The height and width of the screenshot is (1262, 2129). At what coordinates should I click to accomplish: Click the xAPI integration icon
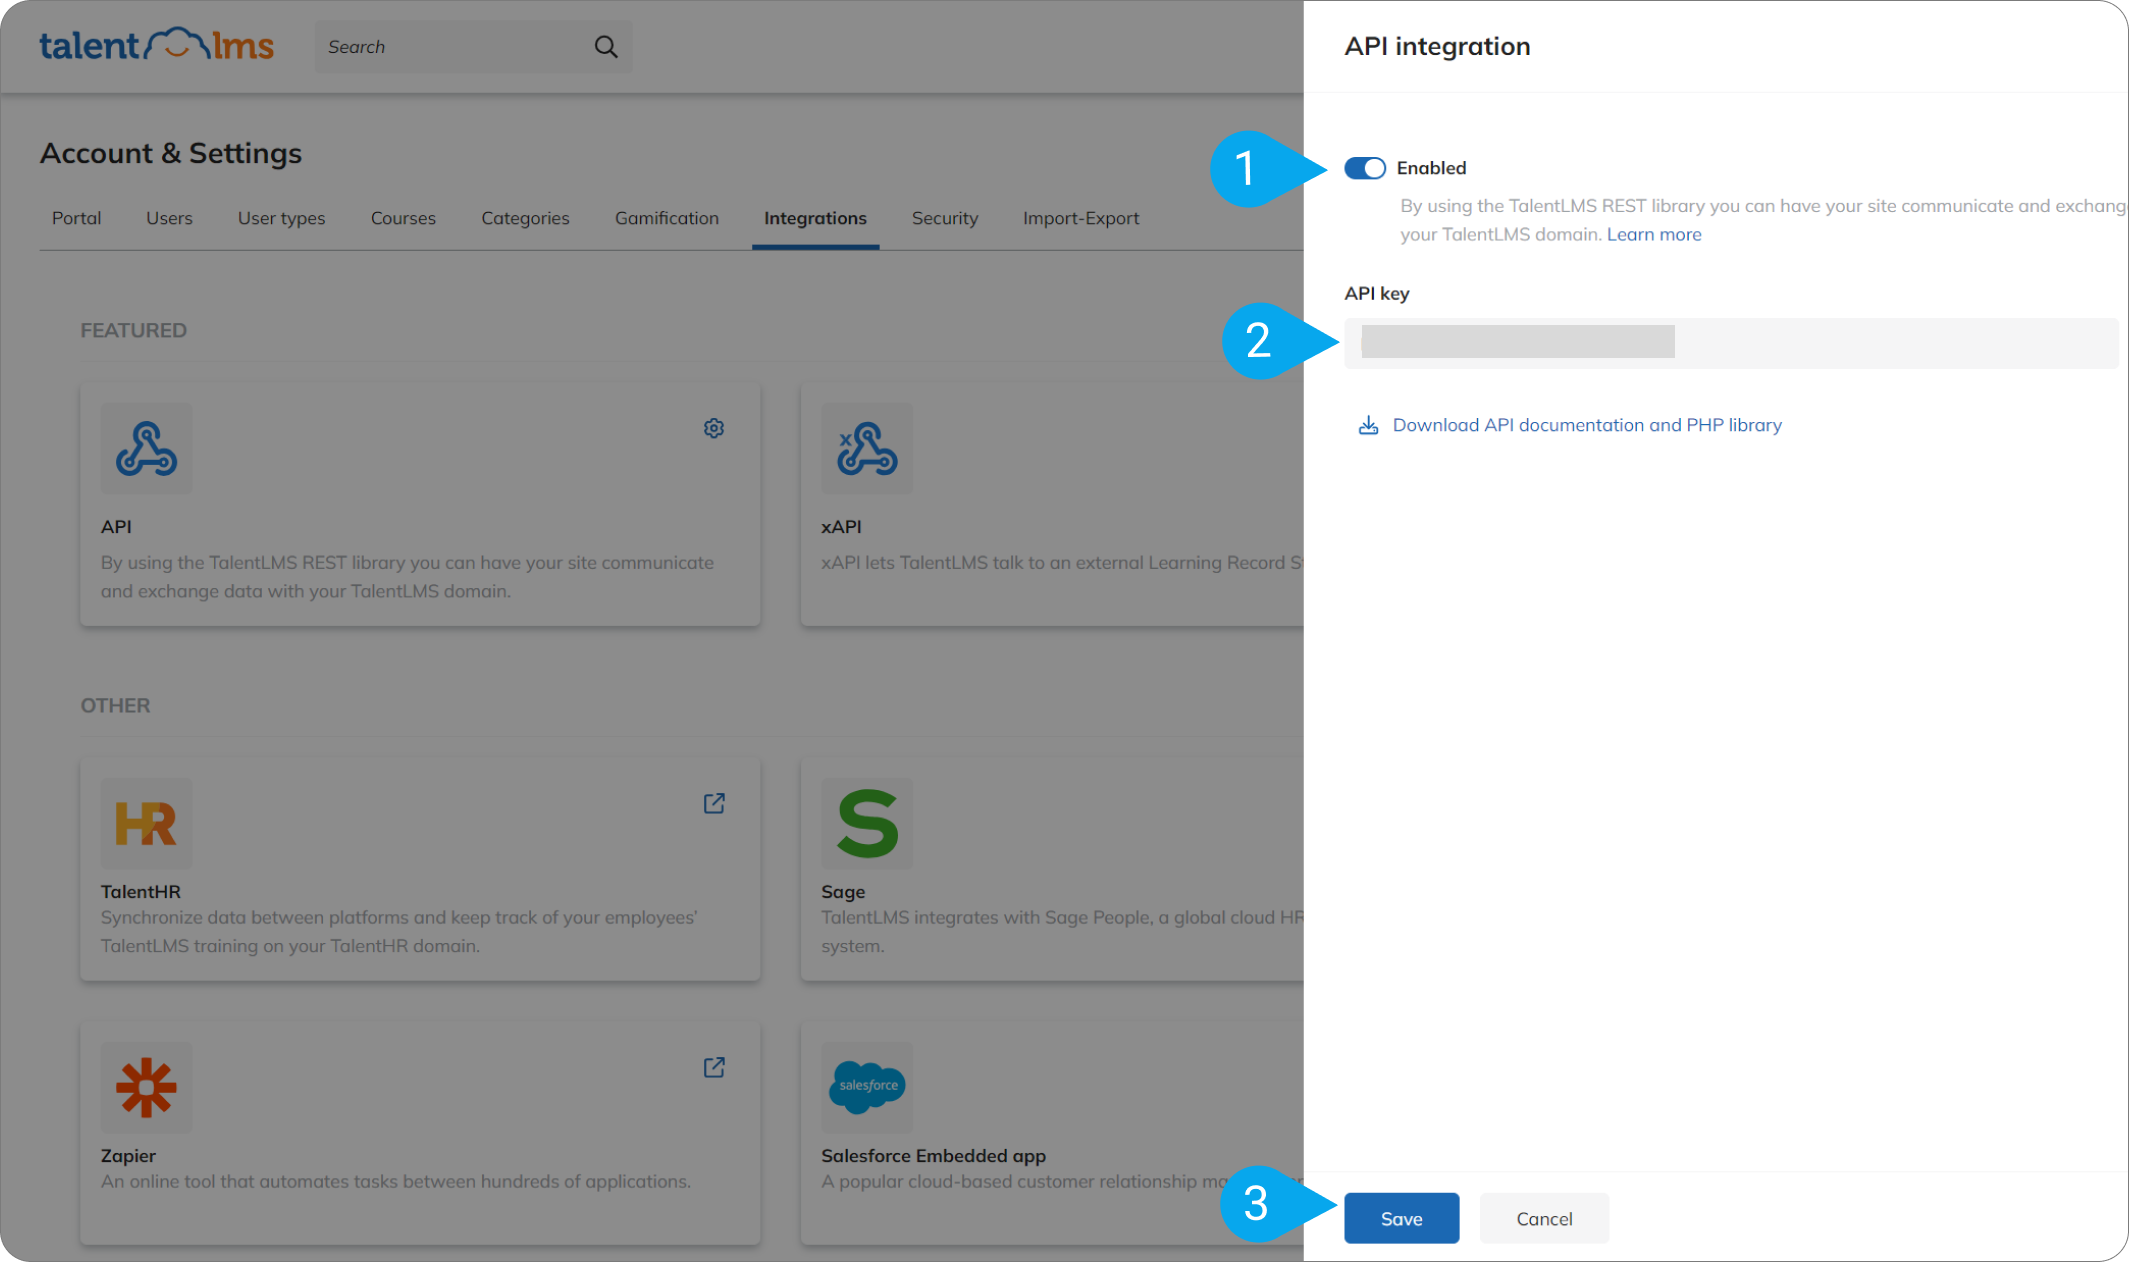[866, 448]
